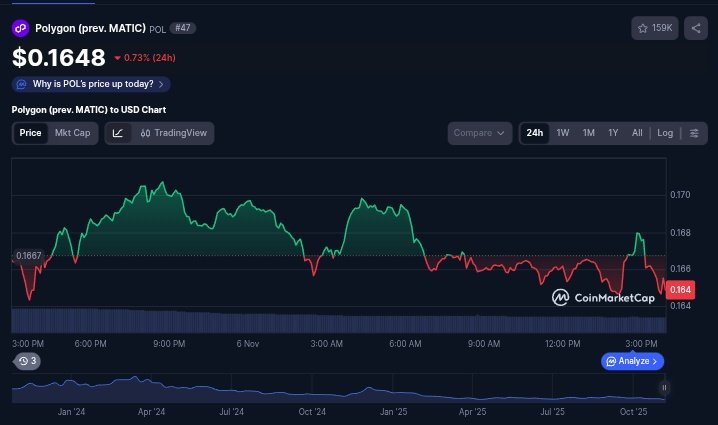Image resolution: width=718 pixels, height=425 pixels.
Task: Choose the 1Y time range
Action: (x=613, y=133)
